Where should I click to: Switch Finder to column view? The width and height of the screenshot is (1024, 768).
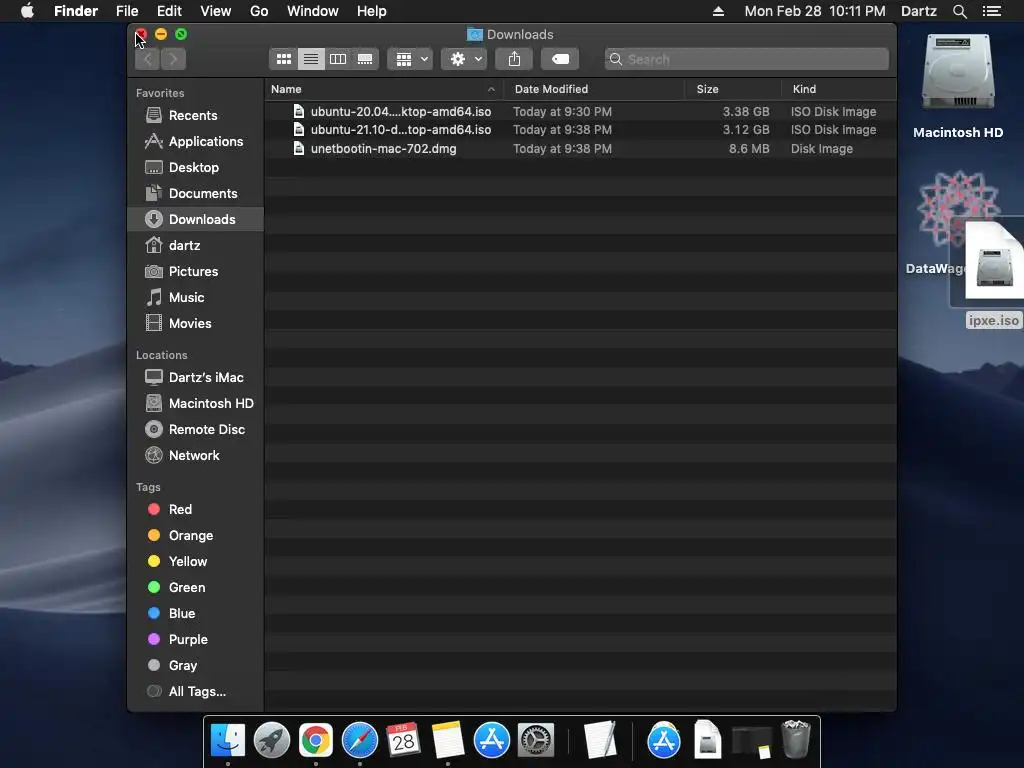(338, 59)
